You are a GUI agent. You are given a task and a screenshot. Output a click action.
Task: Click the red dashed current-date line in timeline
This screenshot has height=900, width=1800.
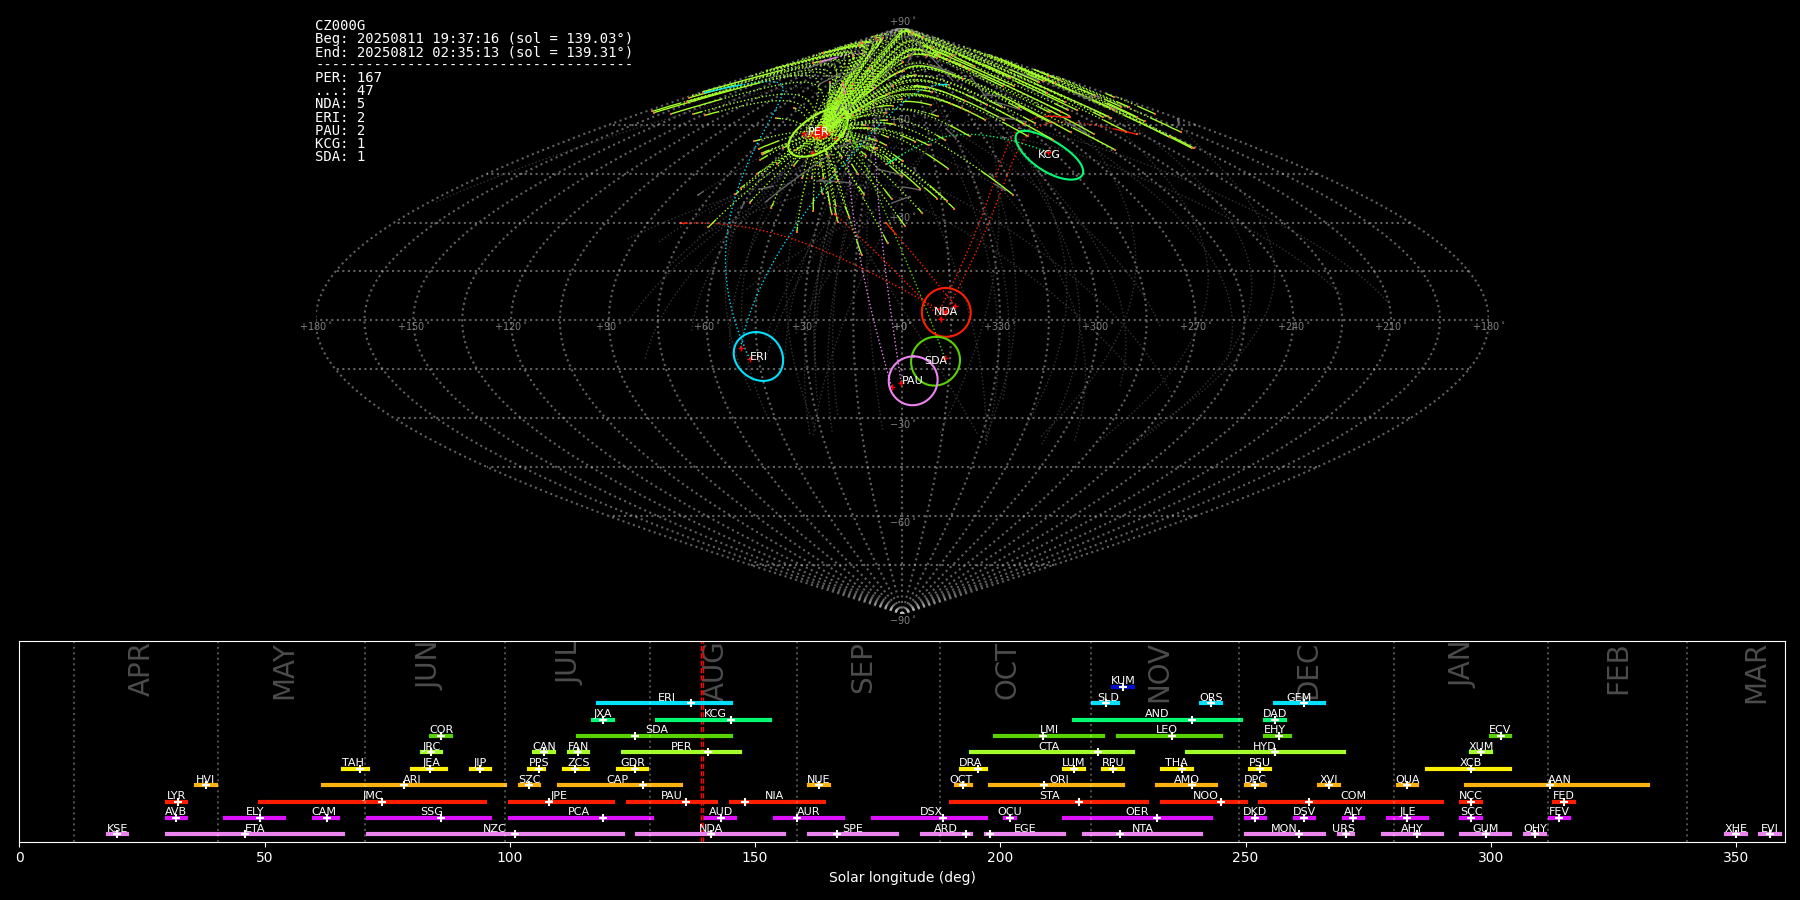coord(702,741)
